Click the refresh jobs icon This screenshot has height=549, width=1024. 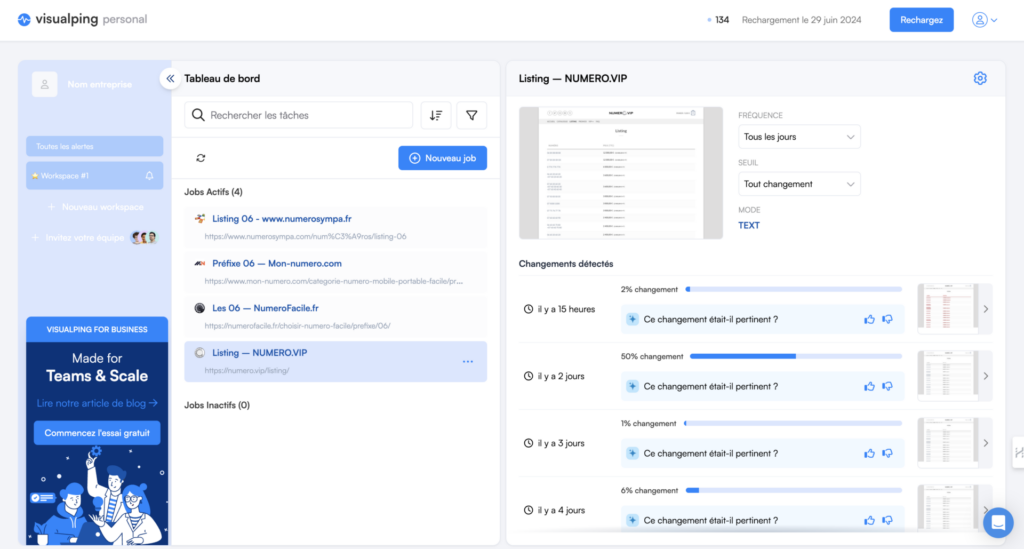click(200, 158)
